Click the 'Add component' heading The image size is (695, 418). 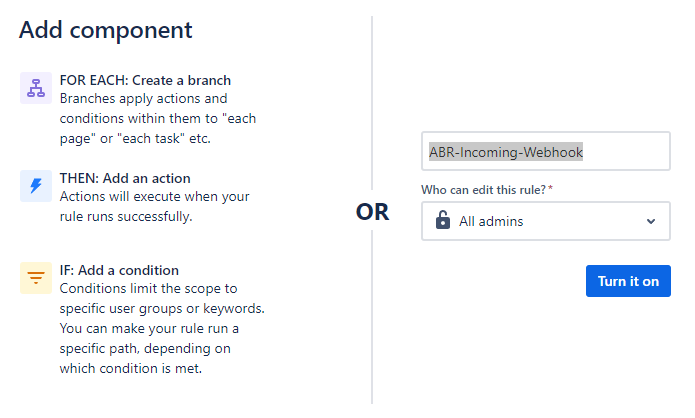[105, 31]
